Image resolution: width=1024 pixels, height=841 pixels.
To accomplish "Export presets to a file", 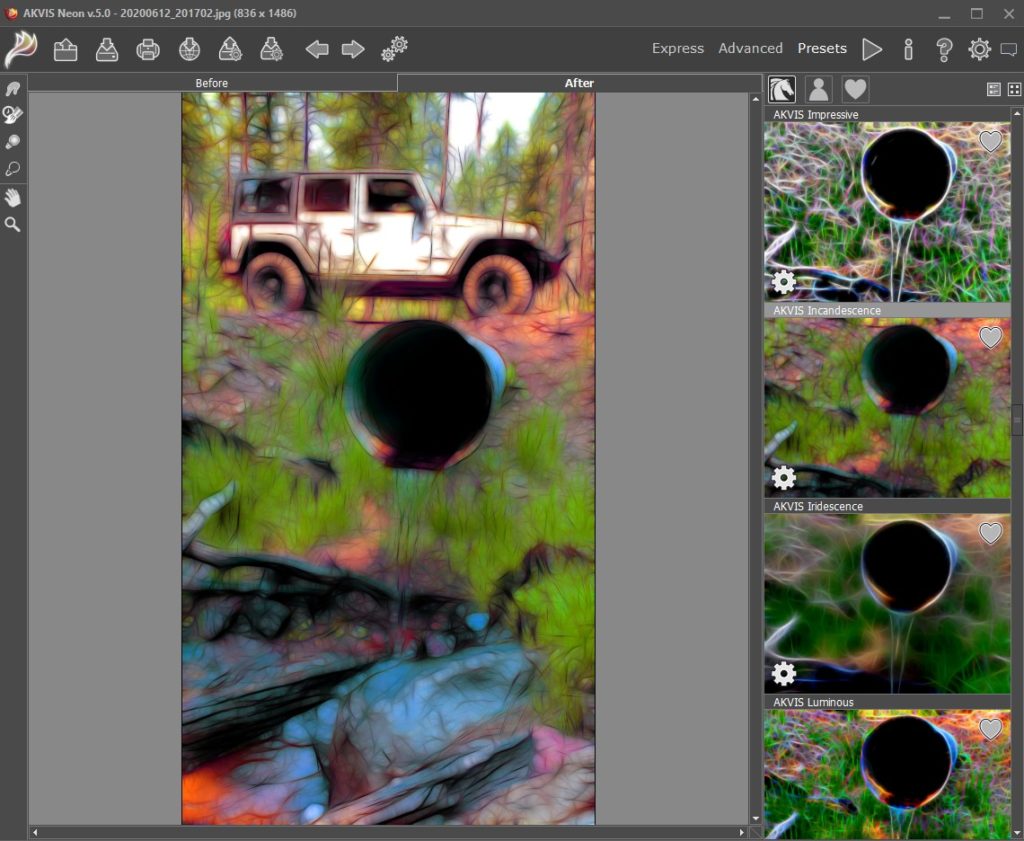I will click(x=270, y=48).
